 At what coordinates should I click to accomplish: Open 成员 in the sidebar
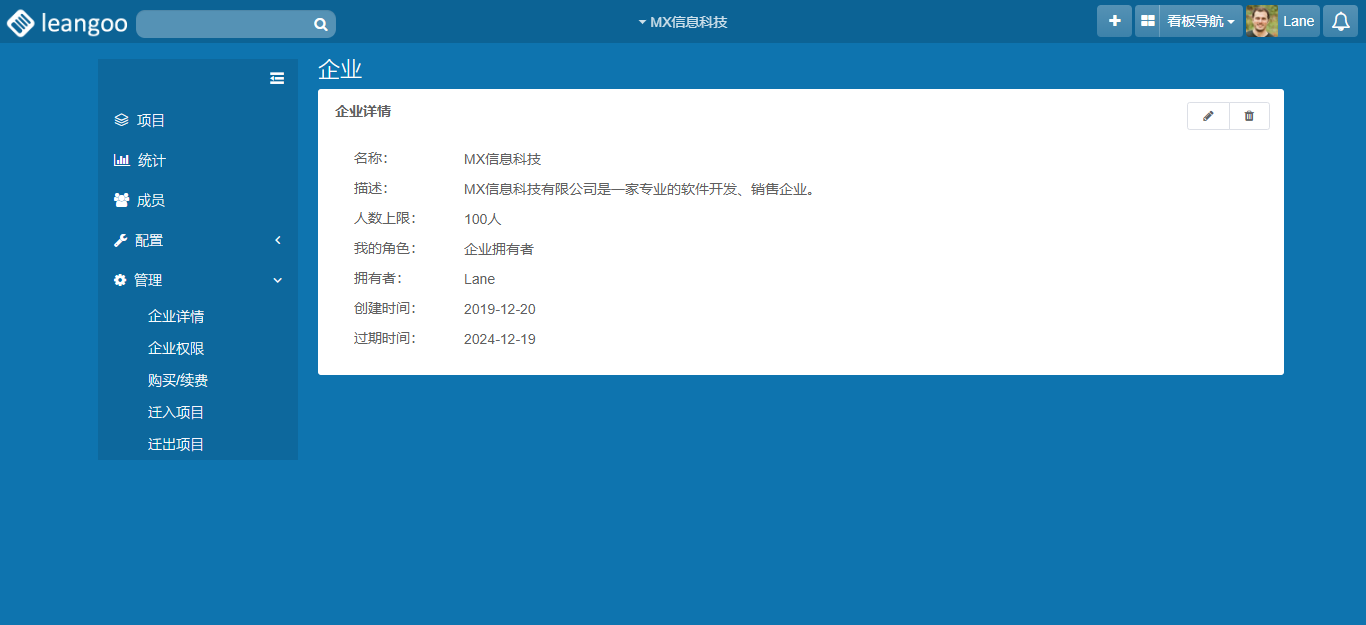[x=150, y=200]
